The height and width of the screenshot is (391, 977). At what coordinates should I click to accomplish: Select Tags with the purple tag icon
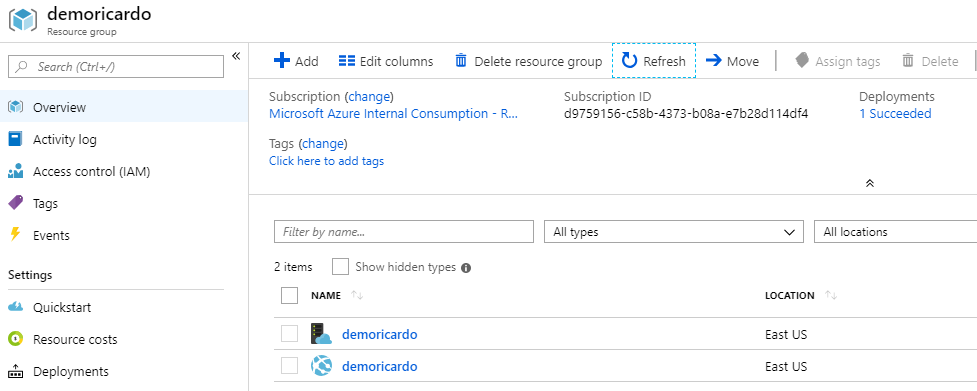(45, 204)
